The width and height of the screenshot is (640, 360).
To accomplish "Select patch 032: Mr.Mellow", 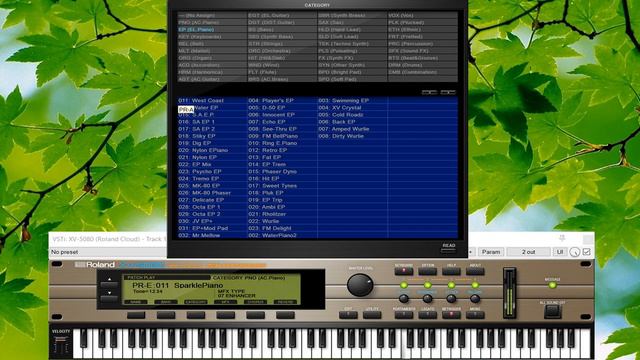I will click(212, 236).
